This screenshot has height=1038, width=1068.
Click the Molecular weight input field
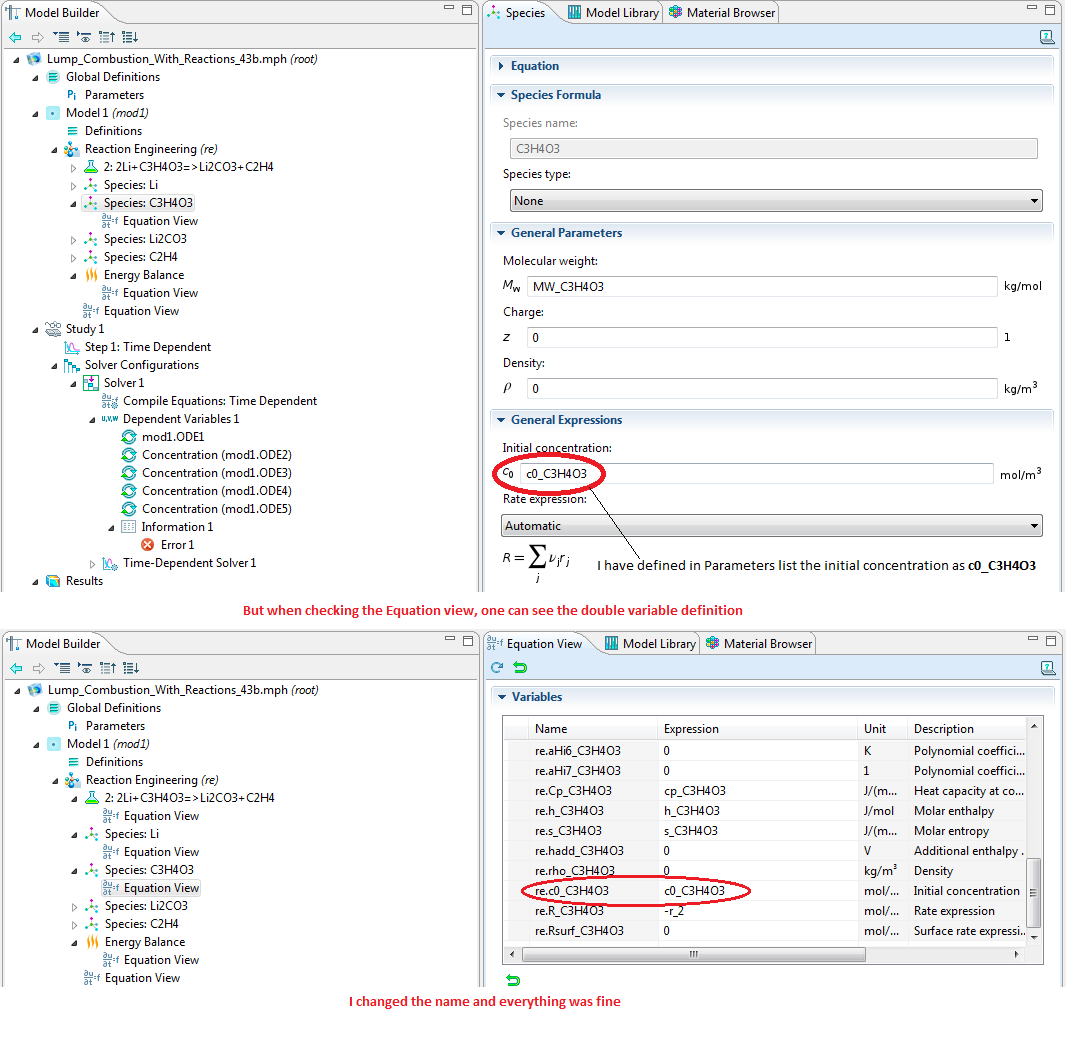[x=761, y=287]
